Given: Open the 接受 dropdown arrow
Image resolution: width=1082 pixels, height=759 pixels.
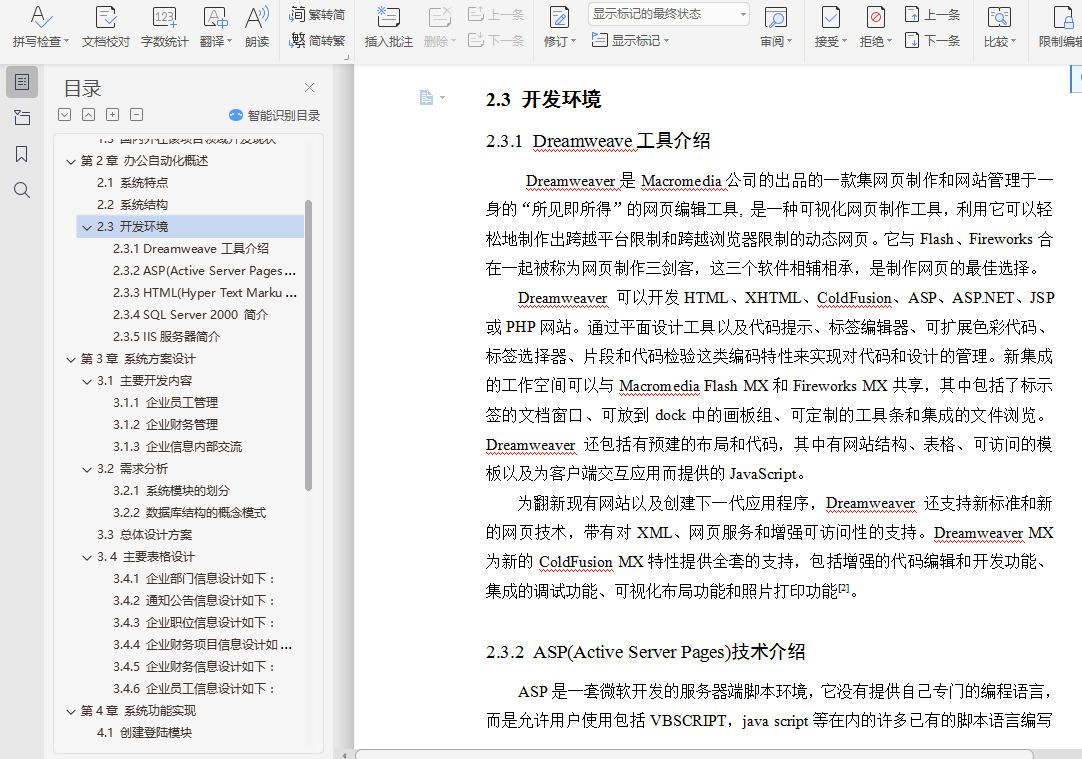Looking at the screenshot, I should click(x=844, y=41).
